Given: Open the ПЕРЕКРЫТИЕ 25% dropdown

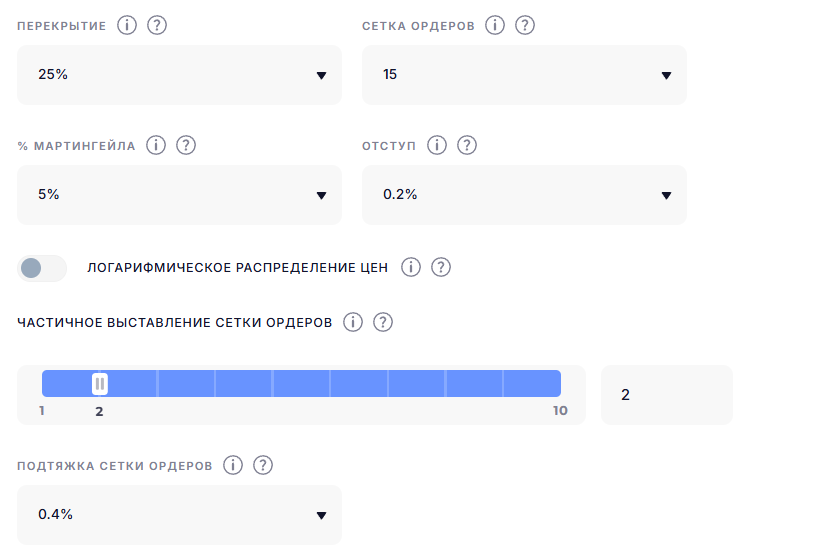Looking at the screenshot, I should pyautogui.click(x=180, y=75).
